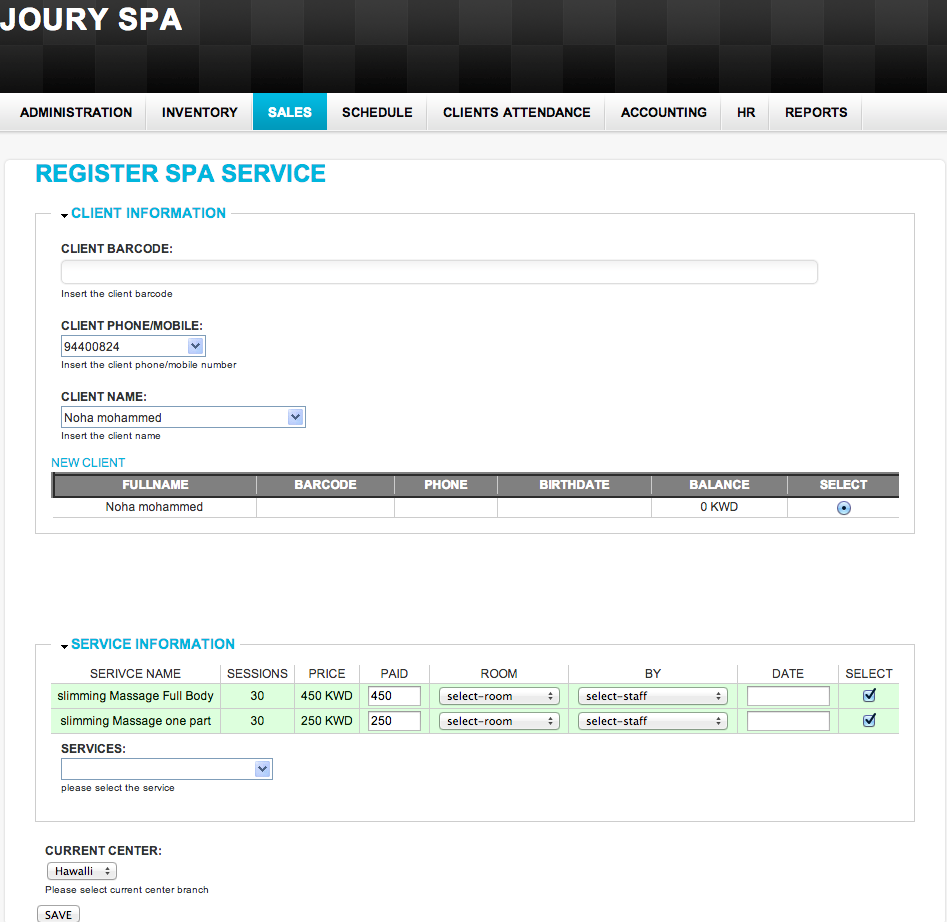
Task: Select the Noha mohammed client radio button
Action: tap(844, 508)
